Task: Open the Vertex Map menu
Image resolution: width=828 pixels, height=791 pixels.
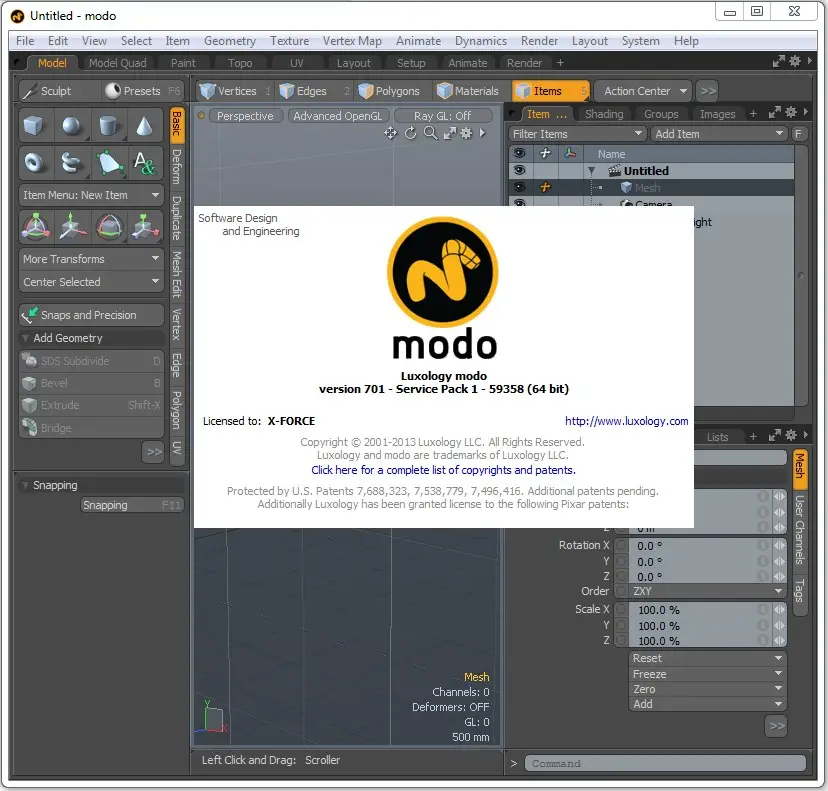Action: 352,41
